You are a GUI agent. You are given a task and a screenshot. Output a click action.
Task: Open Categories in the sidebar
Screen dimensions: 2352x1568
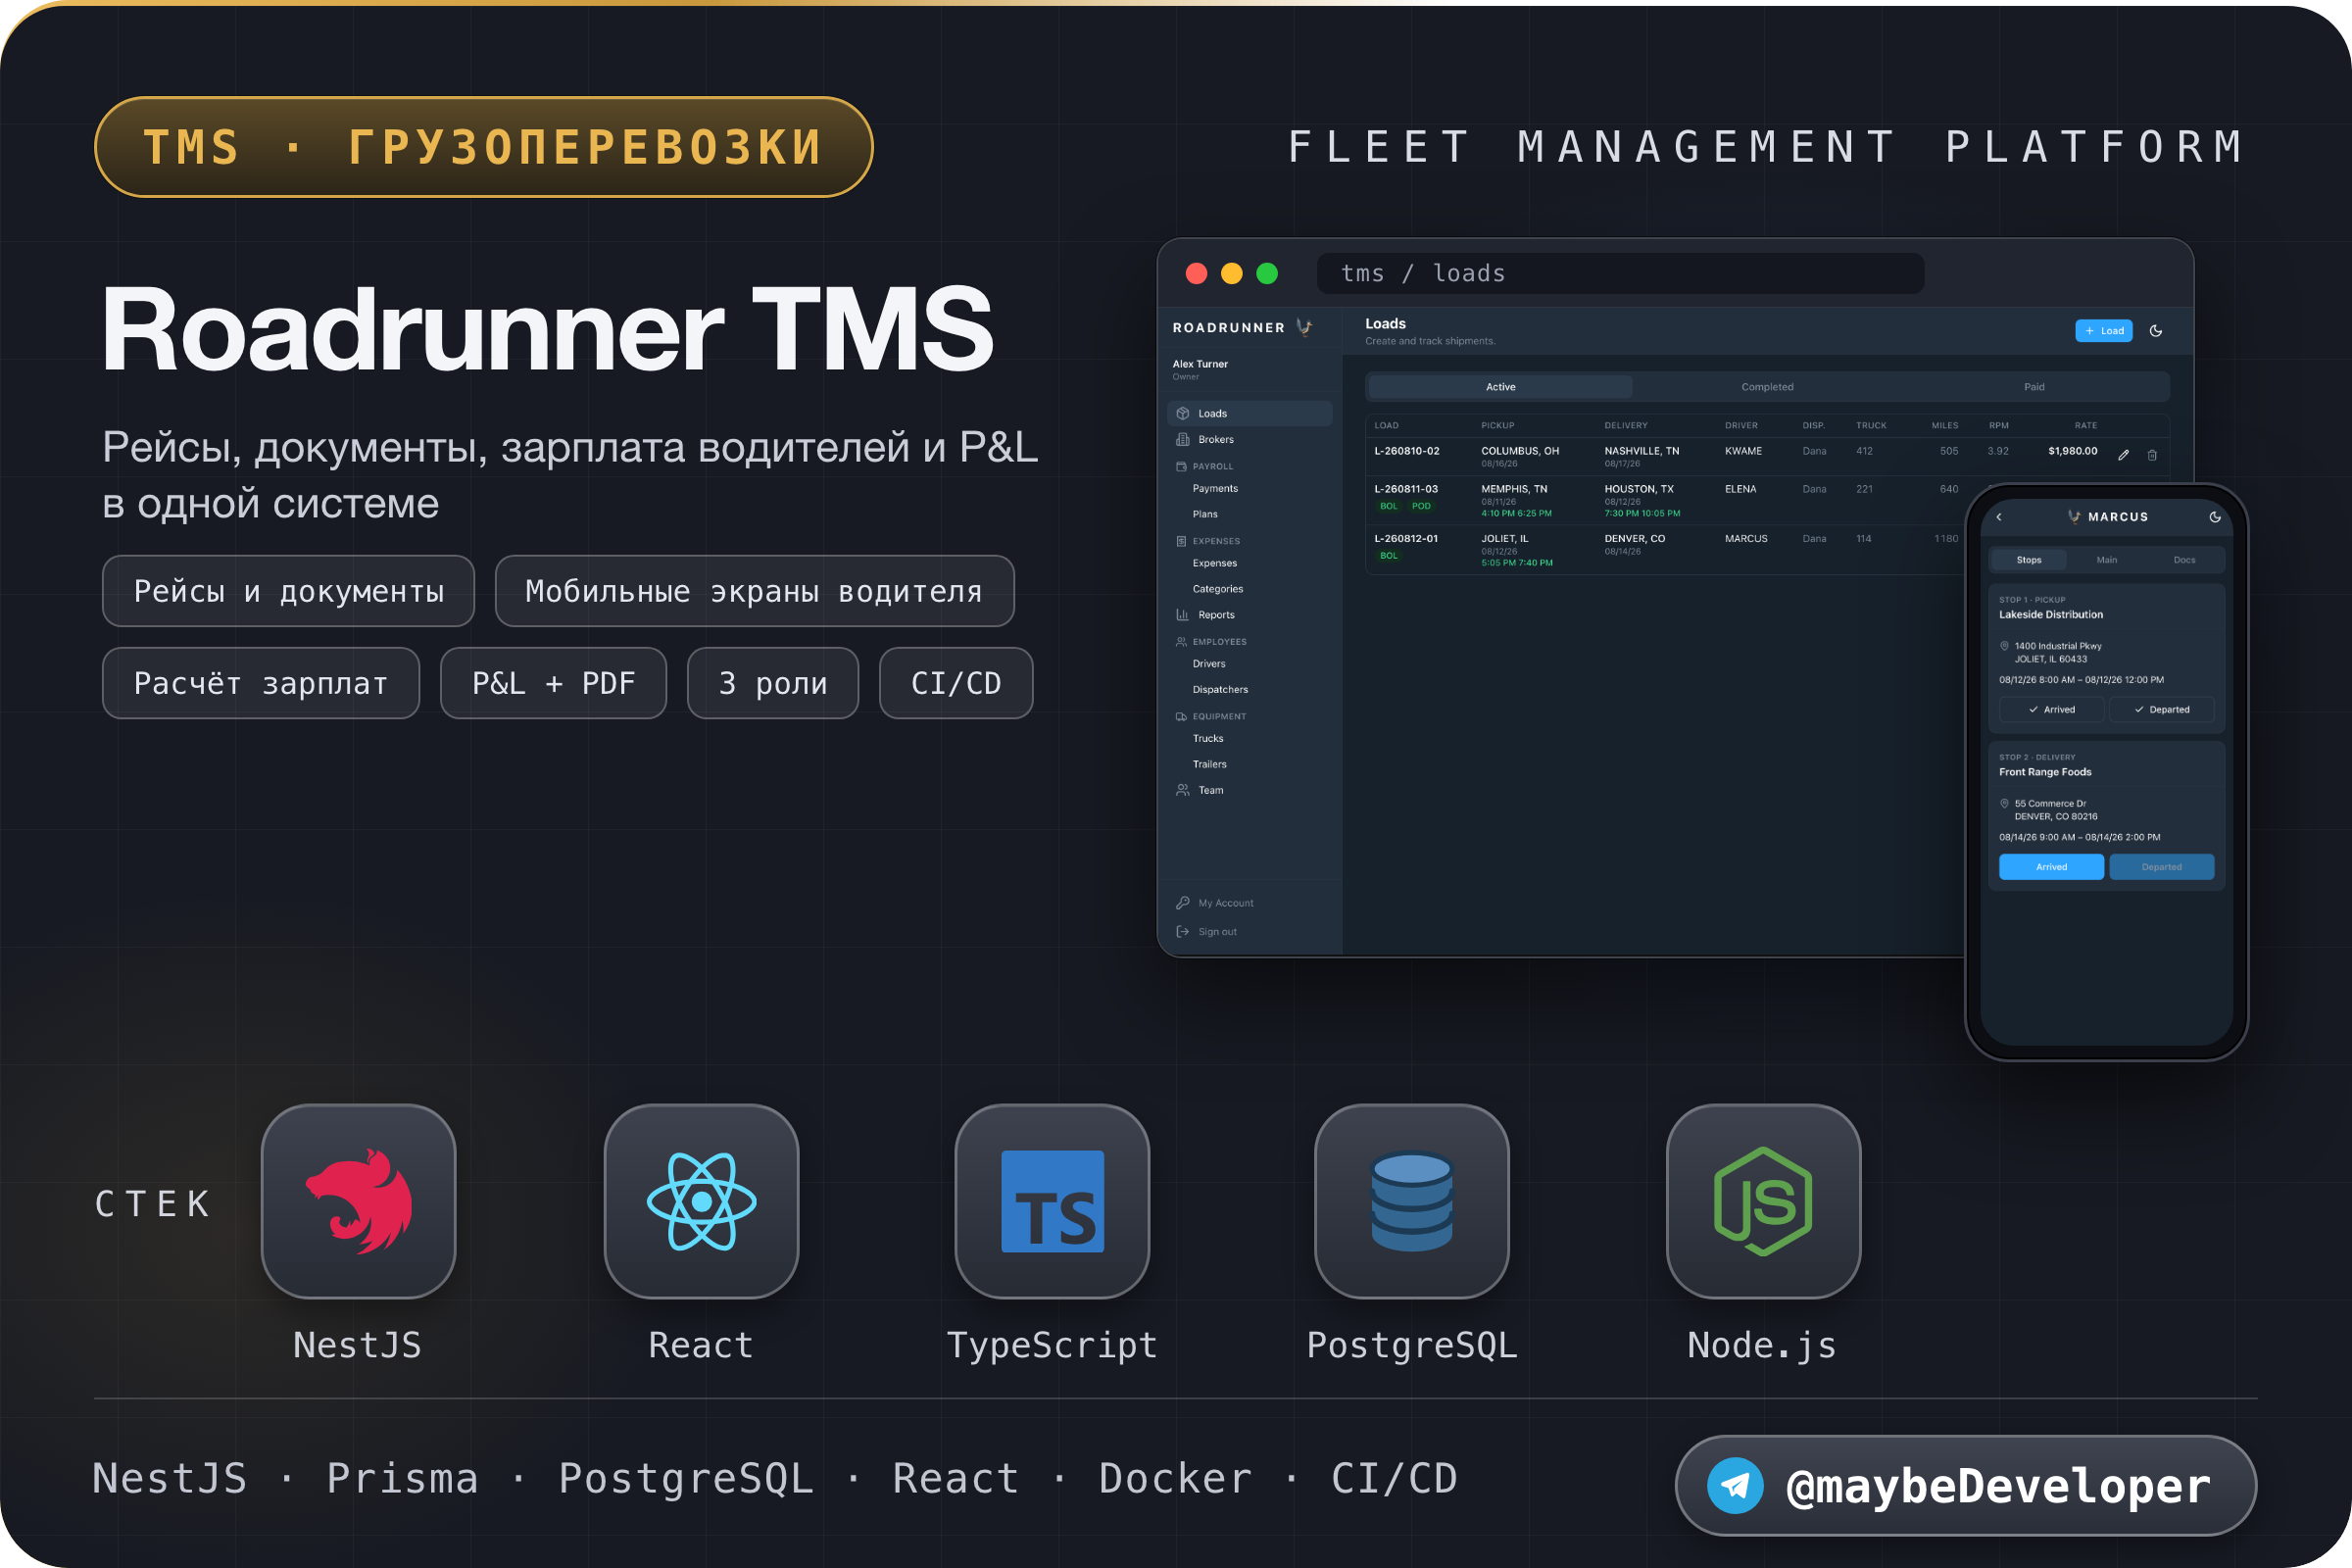[1218, 589]
